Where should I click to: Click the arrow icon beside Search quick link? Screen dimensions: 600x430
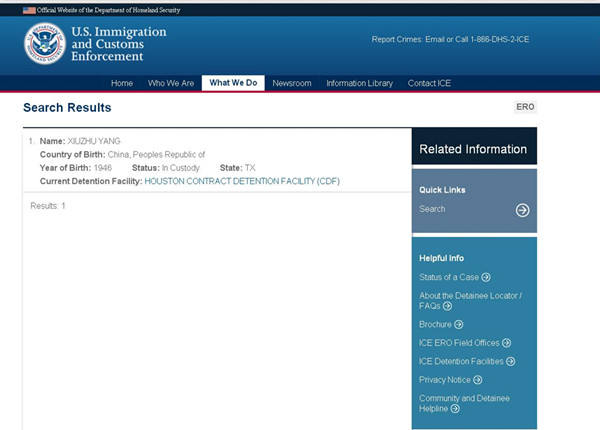click(522, 210)
